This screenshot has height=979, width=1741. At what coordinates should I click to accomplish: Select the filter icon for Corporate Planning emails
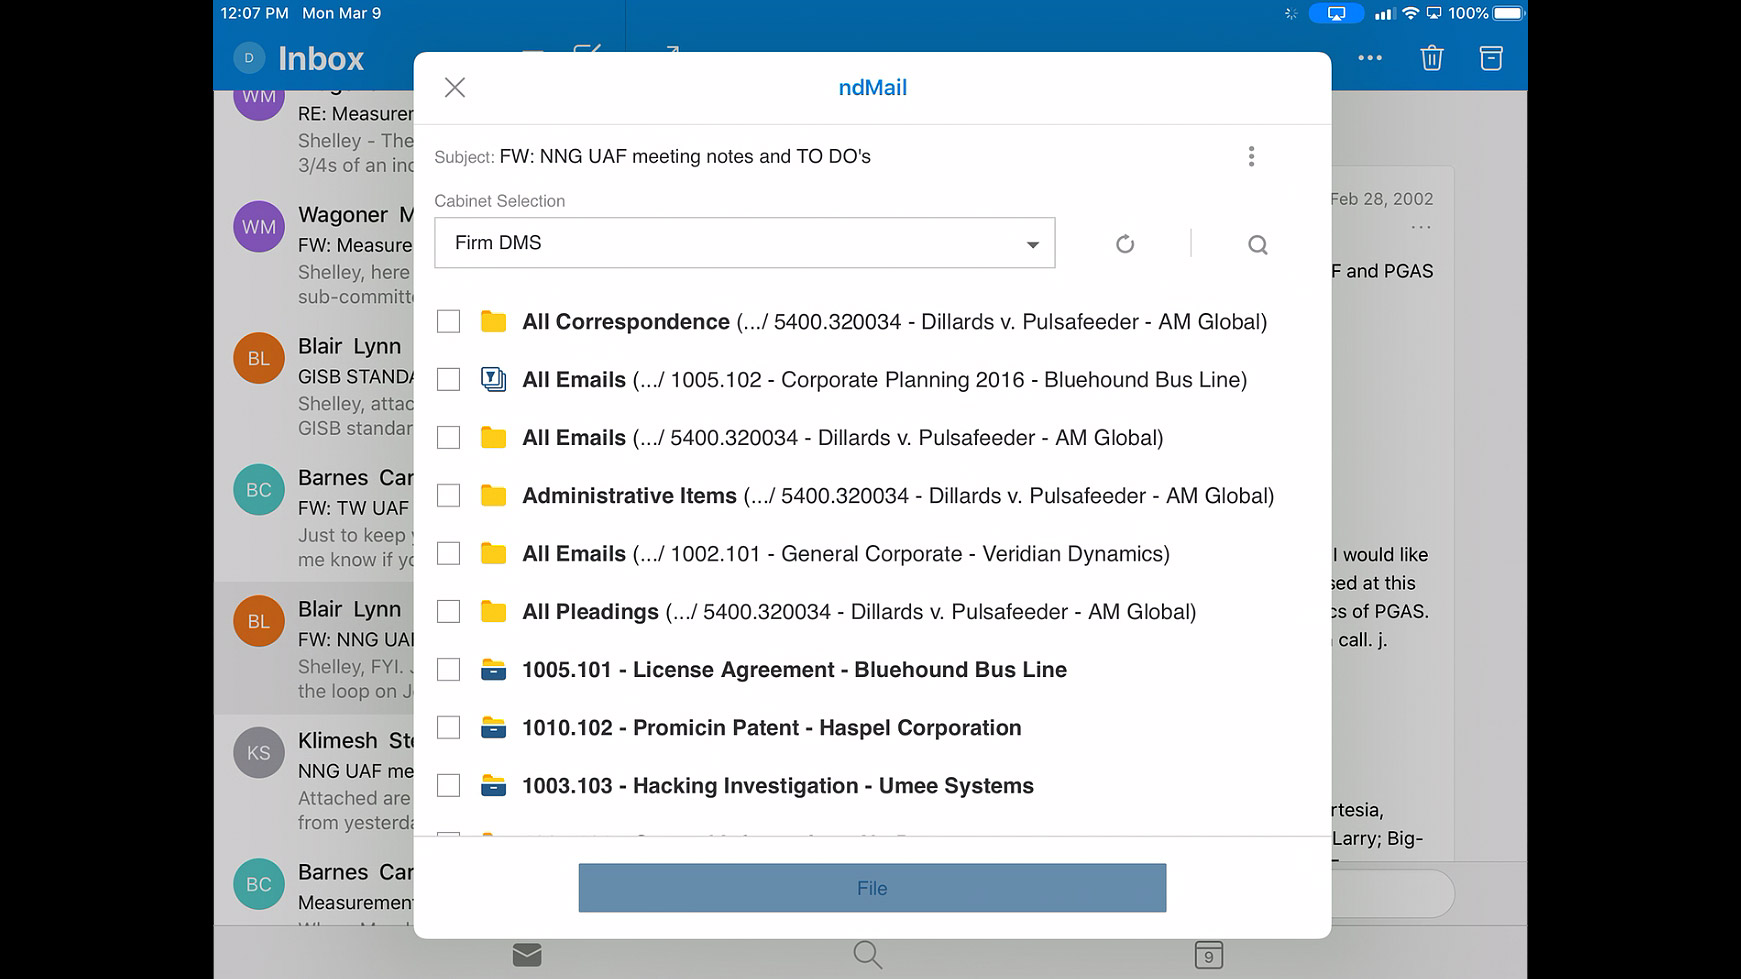493,379
